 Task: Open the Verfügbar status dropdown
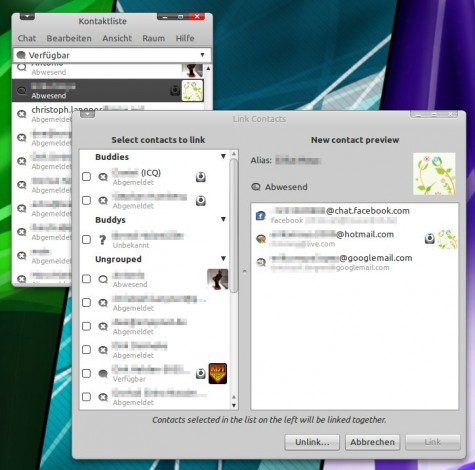pos(112,55)
